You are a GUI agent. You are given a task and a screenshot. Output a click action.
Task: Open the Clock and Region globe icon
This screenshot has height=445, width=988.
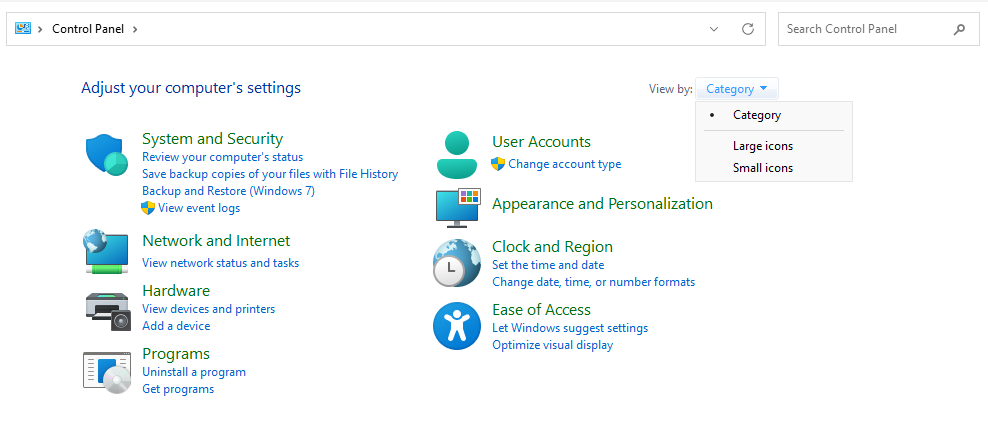coord(457,263)
